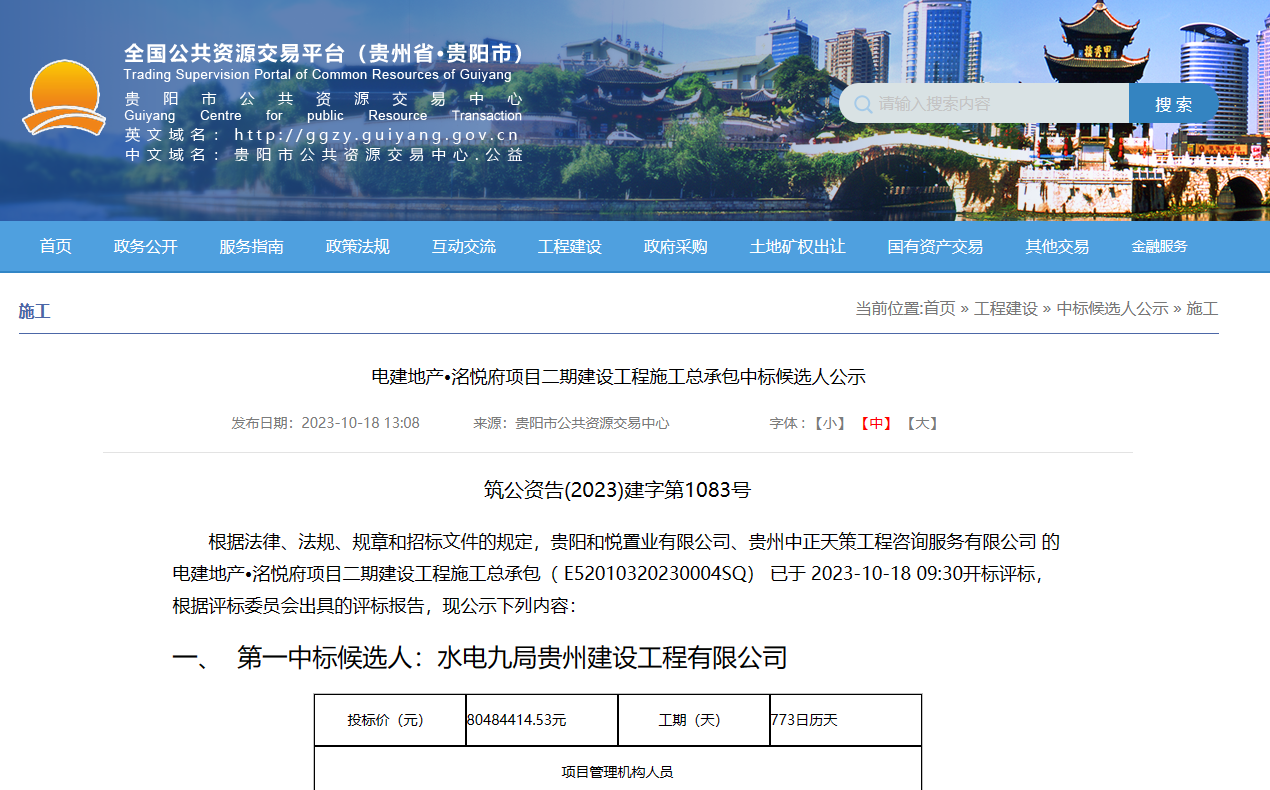This screenshot has height=790, width=1270.
Task: Select 互动交流 in the nav bar
Action: 463,247
